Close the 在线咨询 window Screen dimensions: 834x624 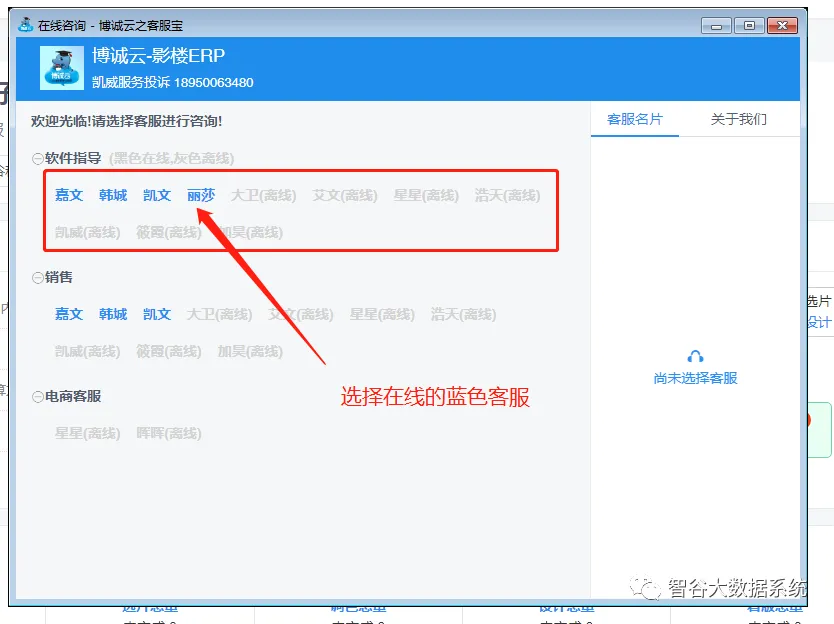(783, 25)
